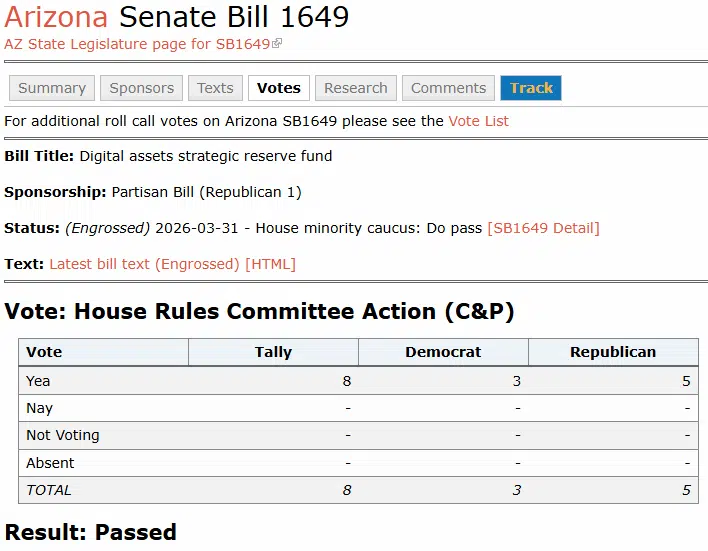Select the Votes tab

(x=279, y=88)
